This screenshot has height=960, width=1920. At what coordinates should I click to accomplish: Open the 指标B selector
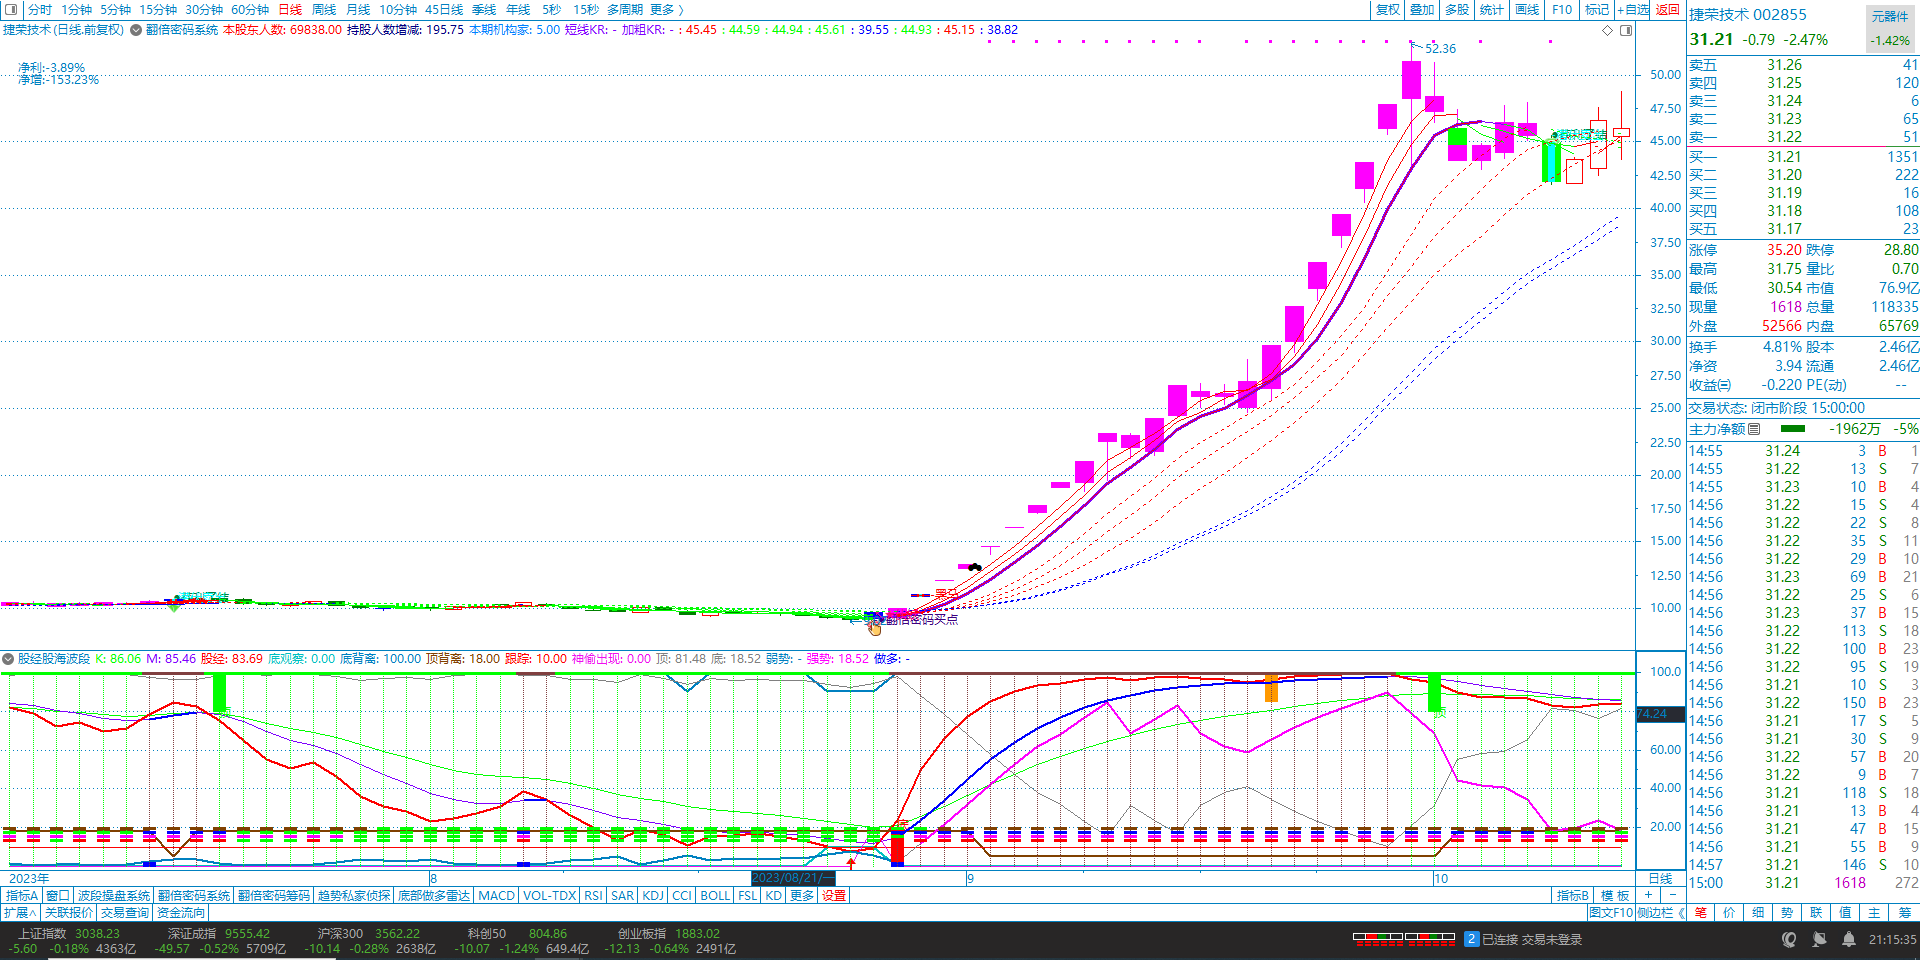1573,896
